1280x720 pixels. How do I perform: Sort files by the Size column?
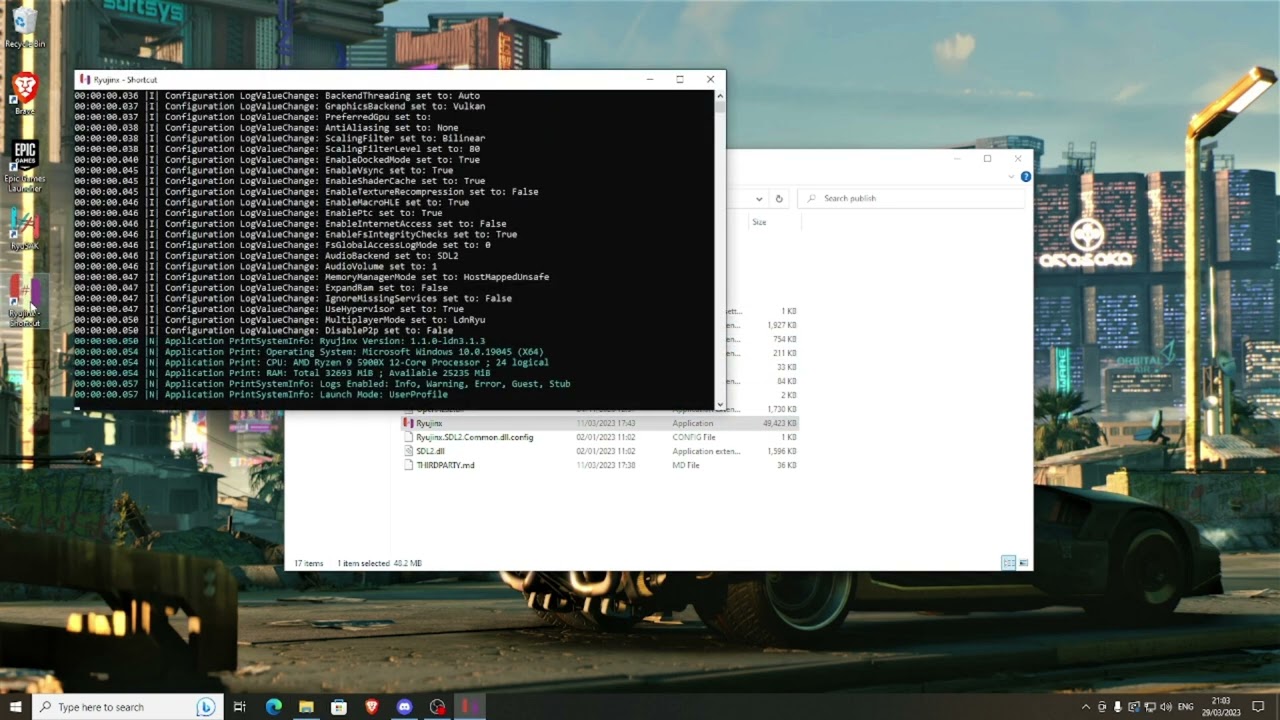[x=760, y=222]
